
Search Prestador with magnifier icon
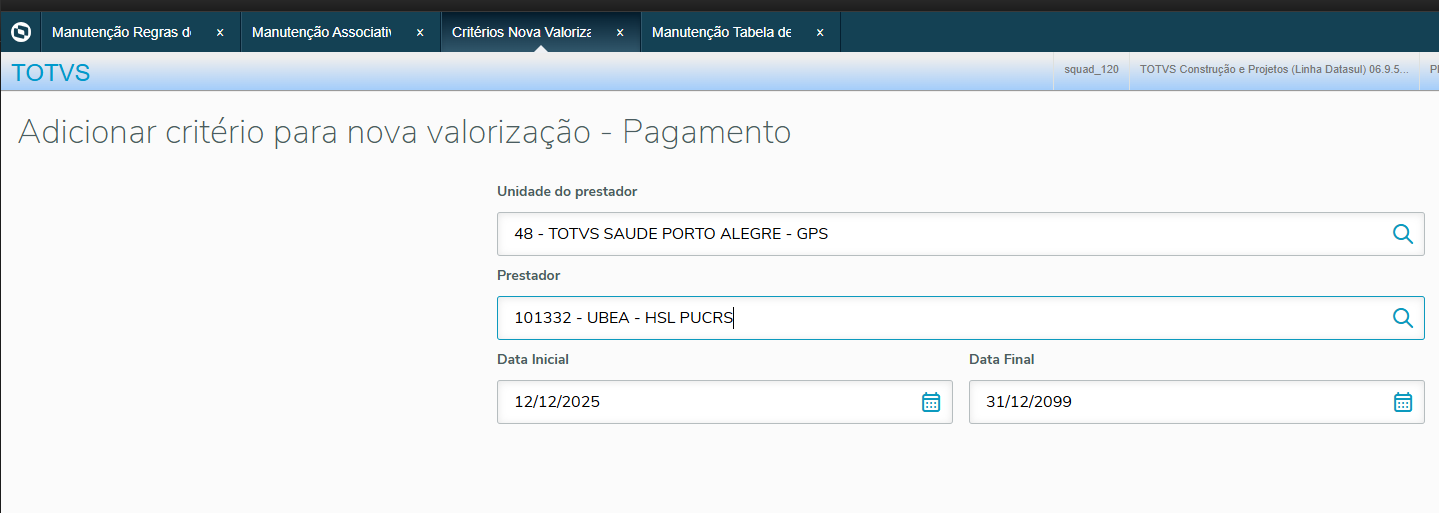pyautogui.click(x=1402, y=318)
